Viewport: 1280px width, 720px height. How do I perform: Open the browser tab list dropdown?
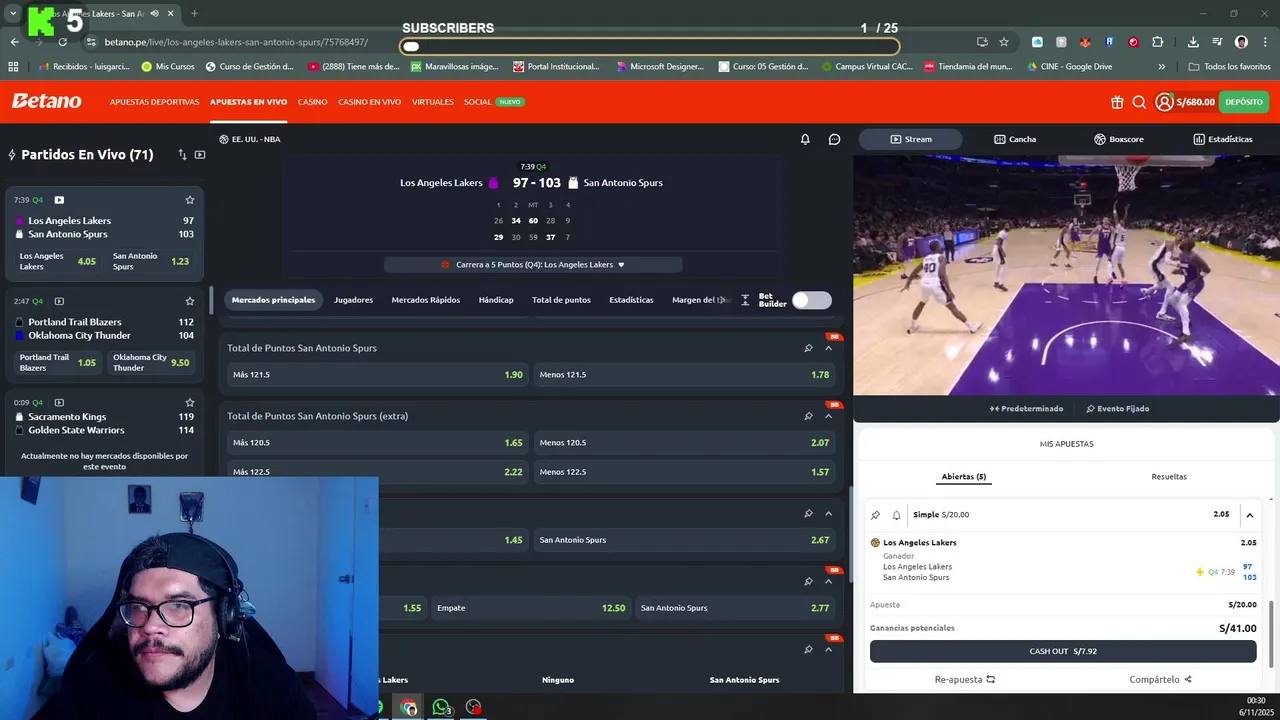pos(13,13)
